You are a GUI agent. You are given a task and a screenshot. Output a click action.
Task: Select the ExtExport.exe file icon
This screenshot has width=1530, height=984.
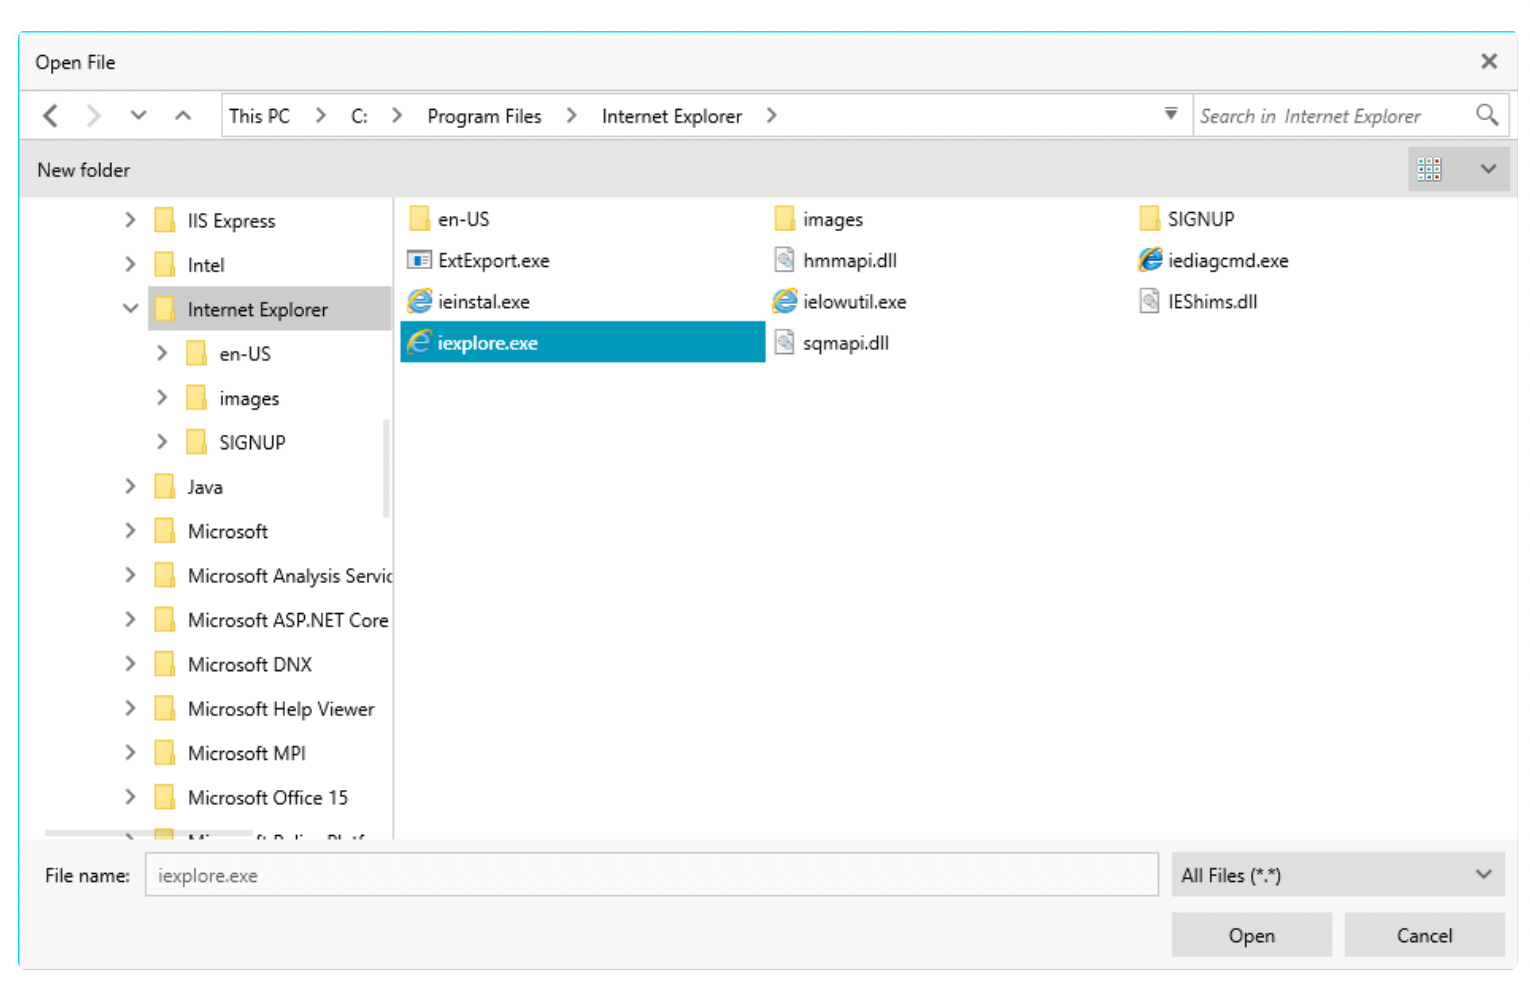[x=419, y=261]
